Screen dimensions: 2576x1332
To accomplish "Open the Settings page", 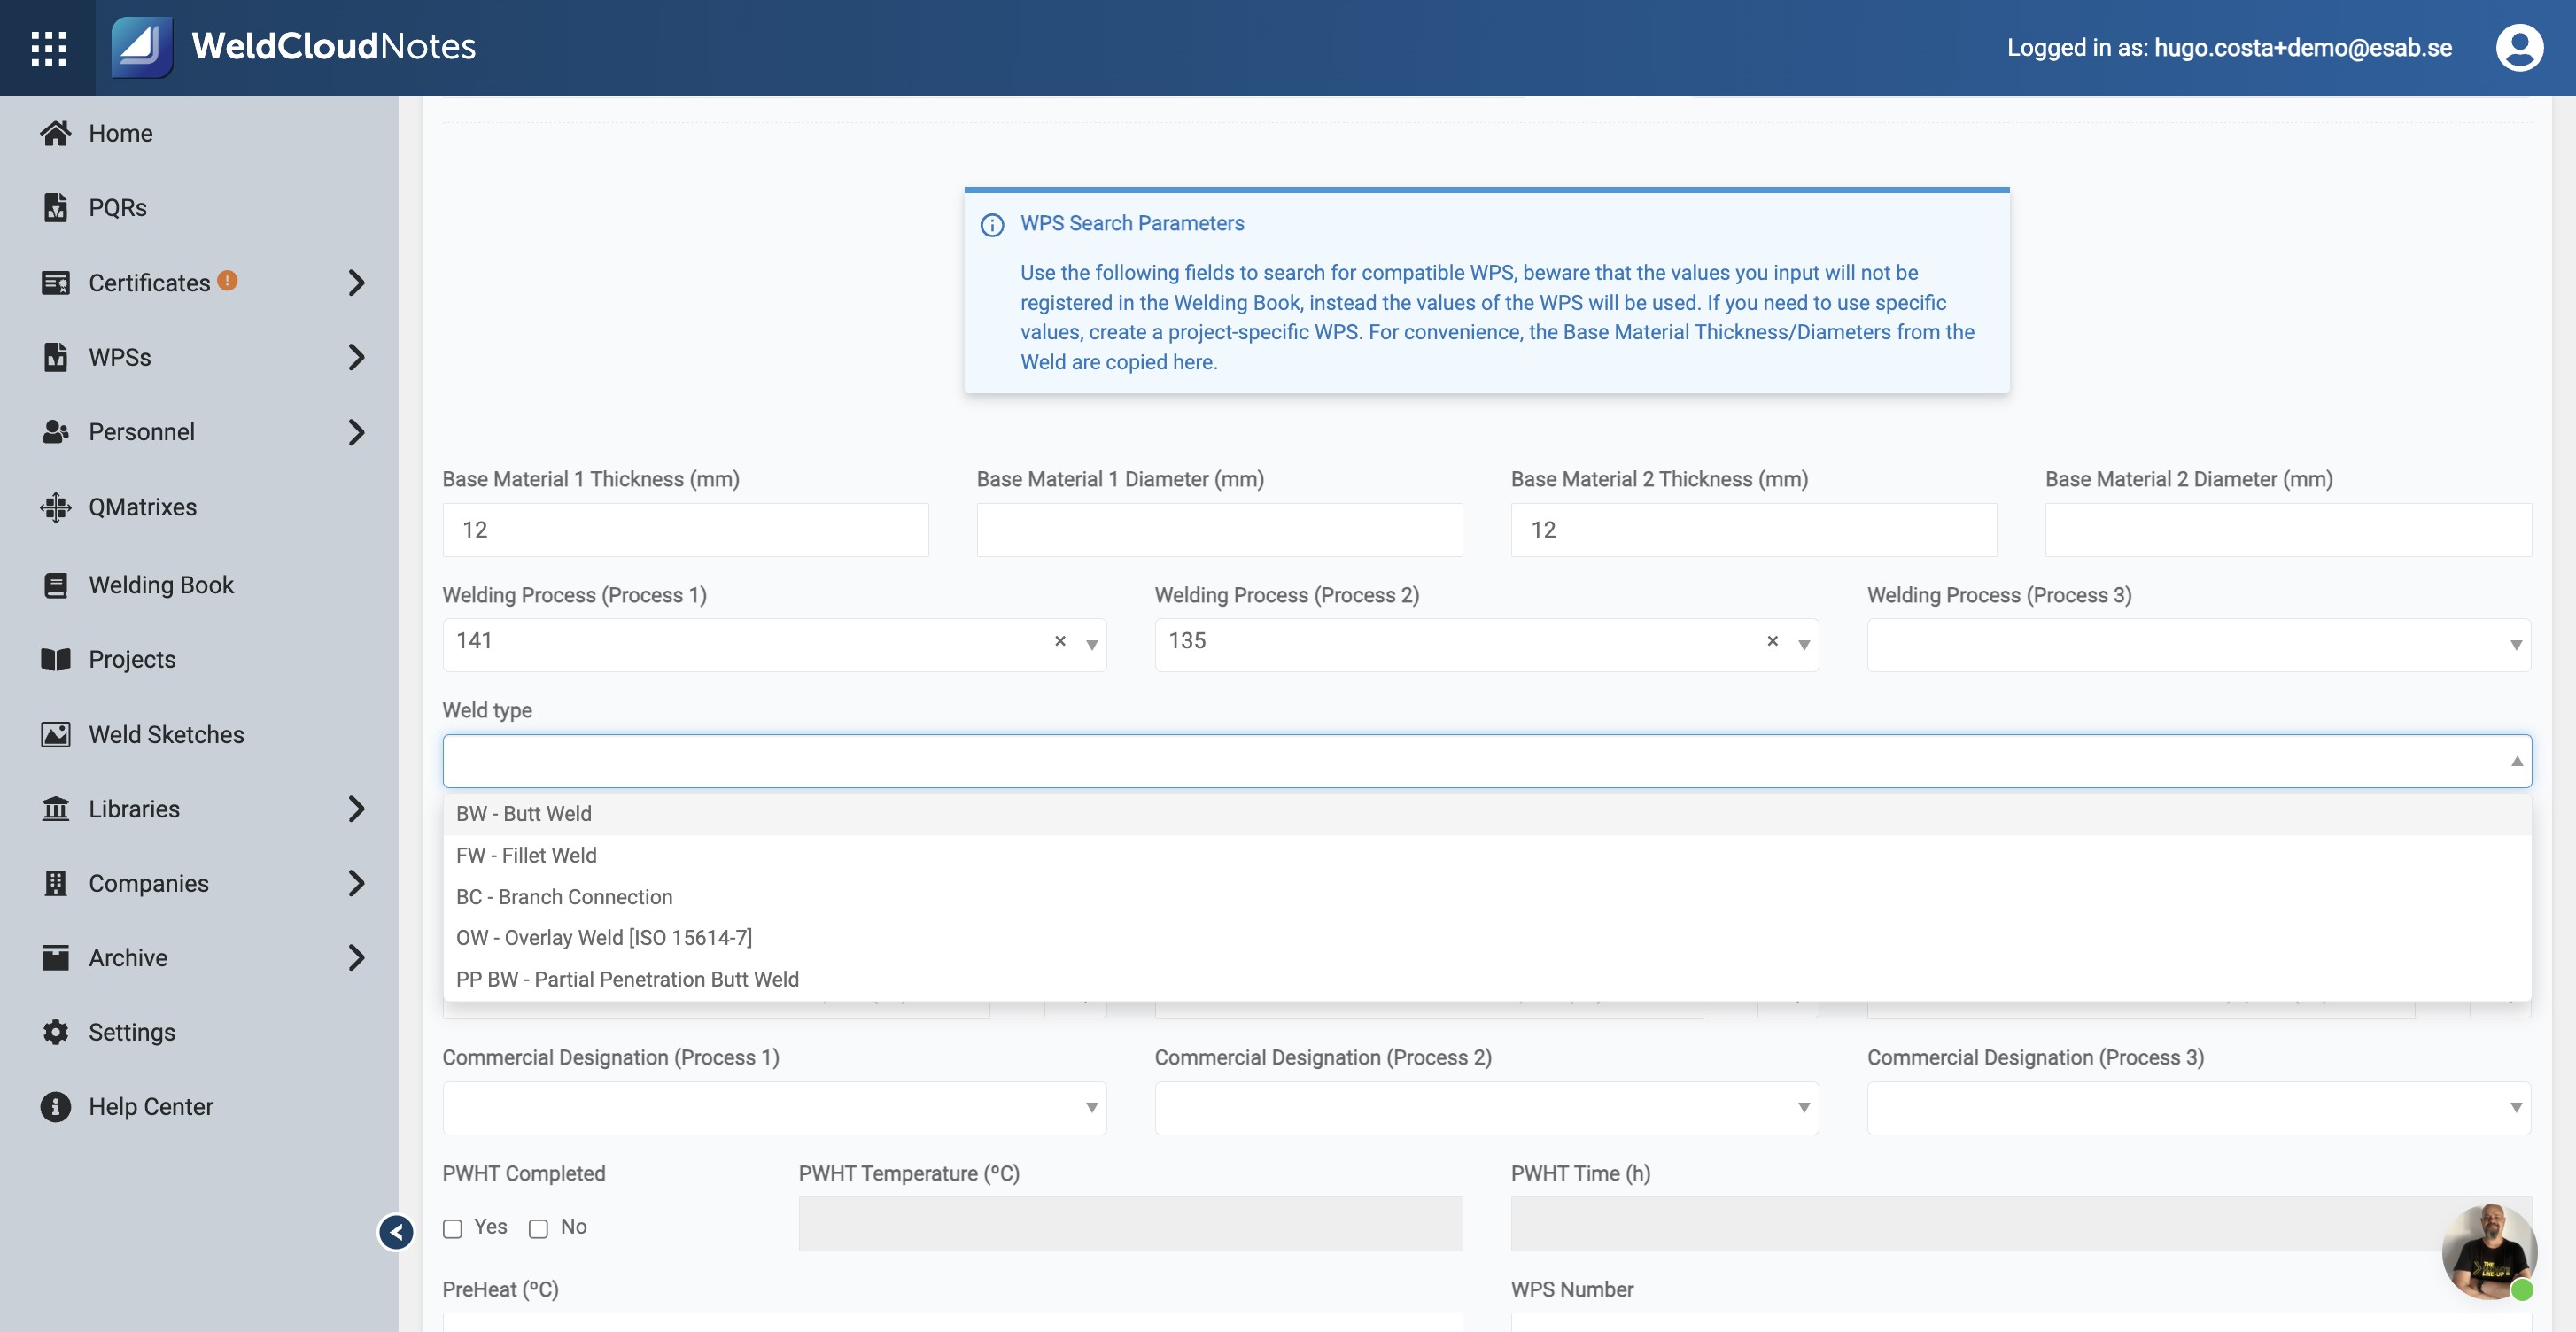I will click(x=132, y=1032).
